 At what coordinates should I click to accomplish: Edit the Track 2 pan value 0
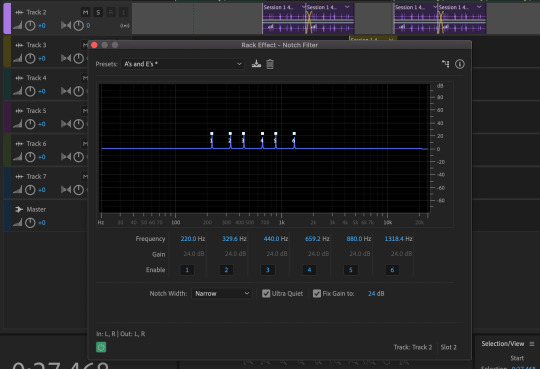pos(88,26)
